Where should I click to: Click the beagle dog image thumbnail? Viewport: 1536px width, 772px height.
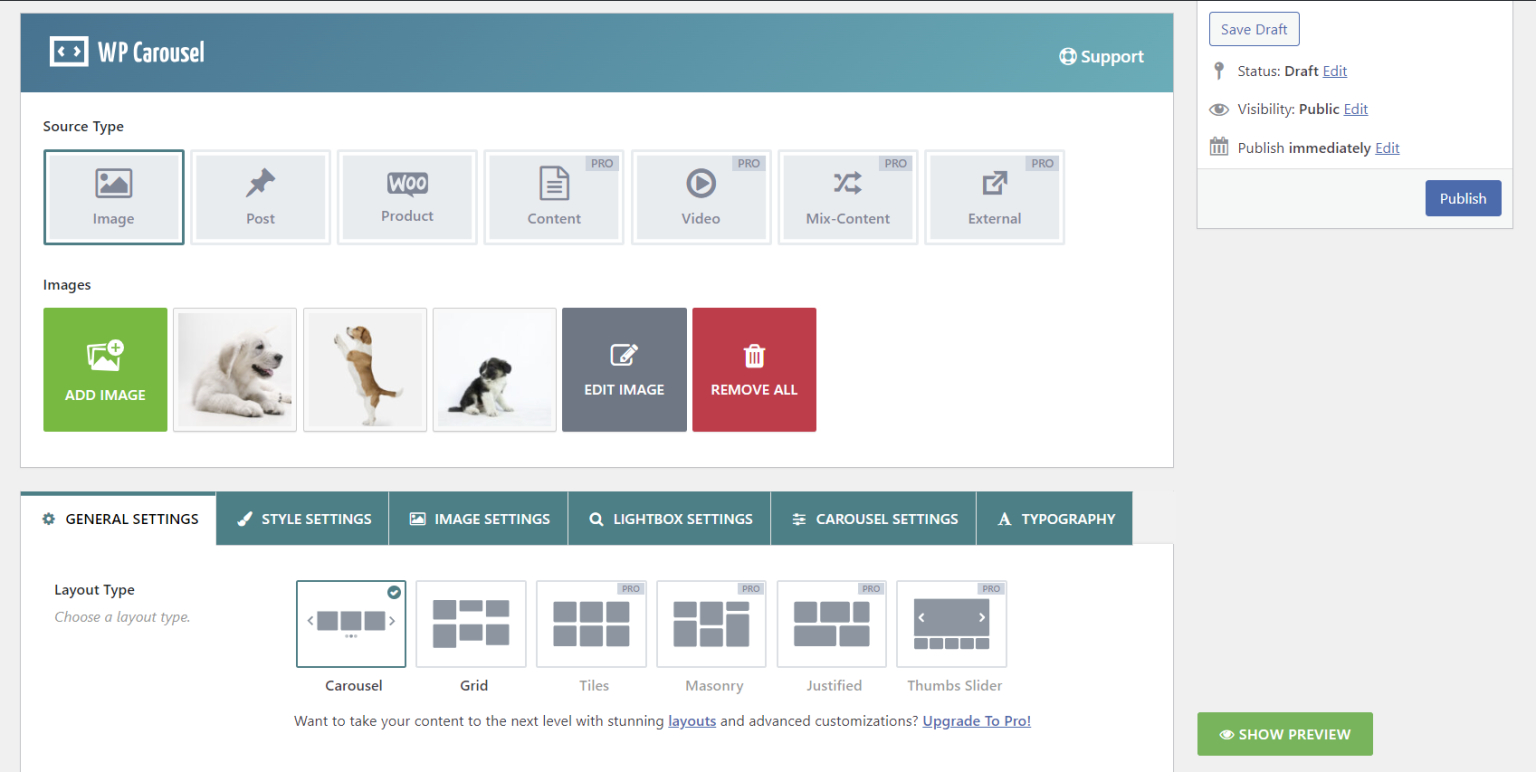point(364,369)
